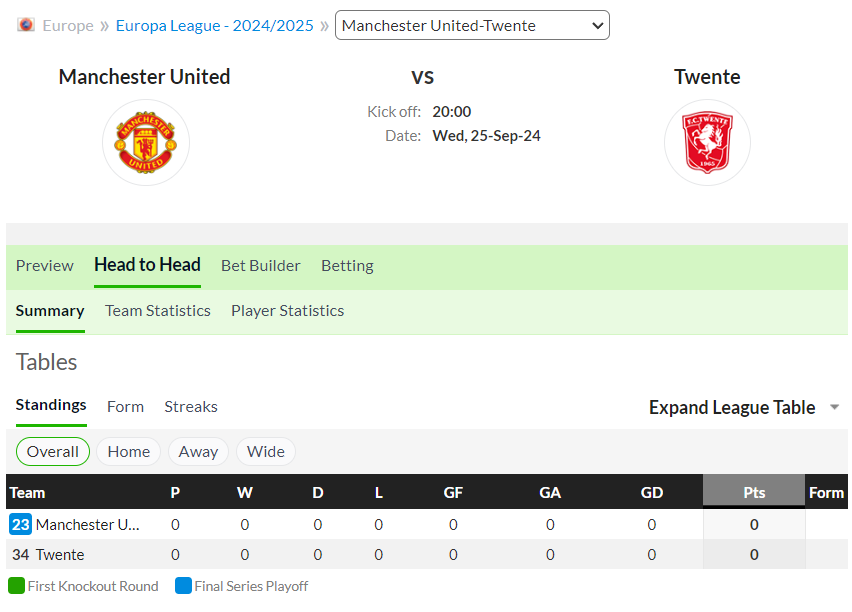The height and width of the screenshot is (612, 852).
Task: Follow the Europa League - 2024/2025 link
Action: pyautogui.click(x=215, y=26)
